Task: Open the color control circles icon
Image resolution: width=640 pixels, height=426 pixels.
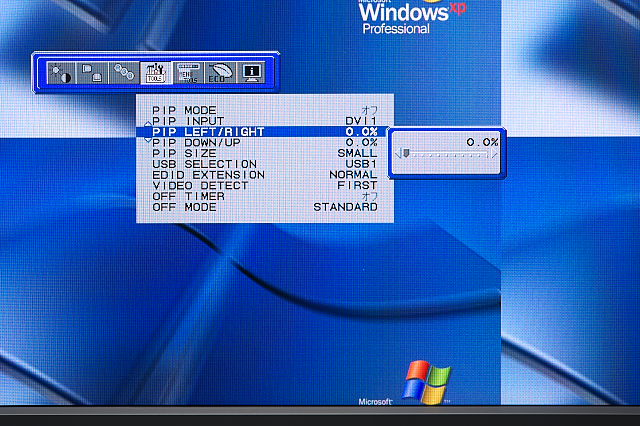Action: tap(123, 73)
